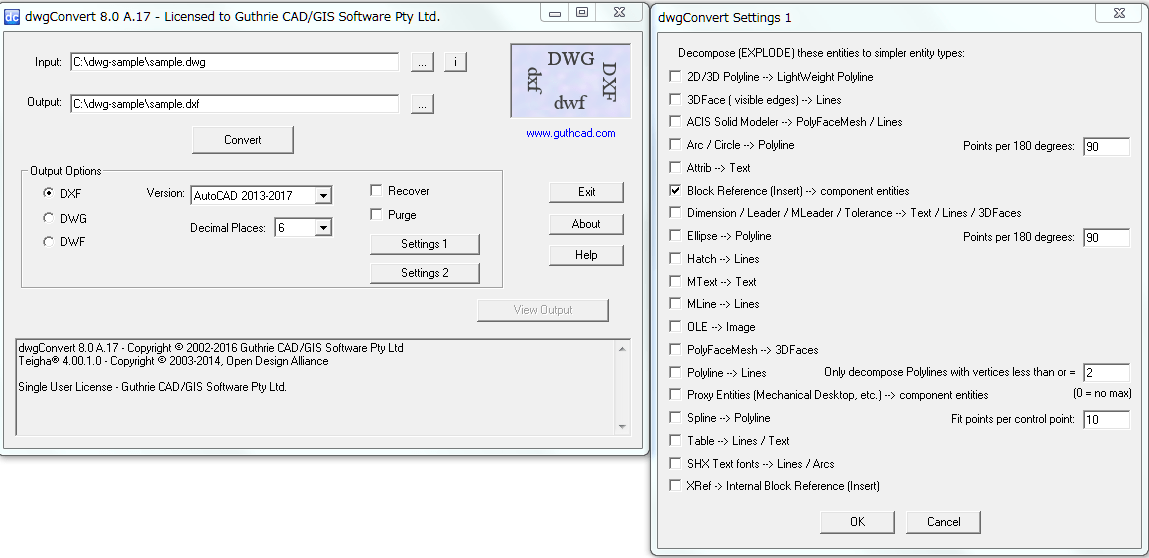The height and width of the screenshot is (558, 1149).
Task: Open the Decimal Places dropdown
Action: [322, 228]
